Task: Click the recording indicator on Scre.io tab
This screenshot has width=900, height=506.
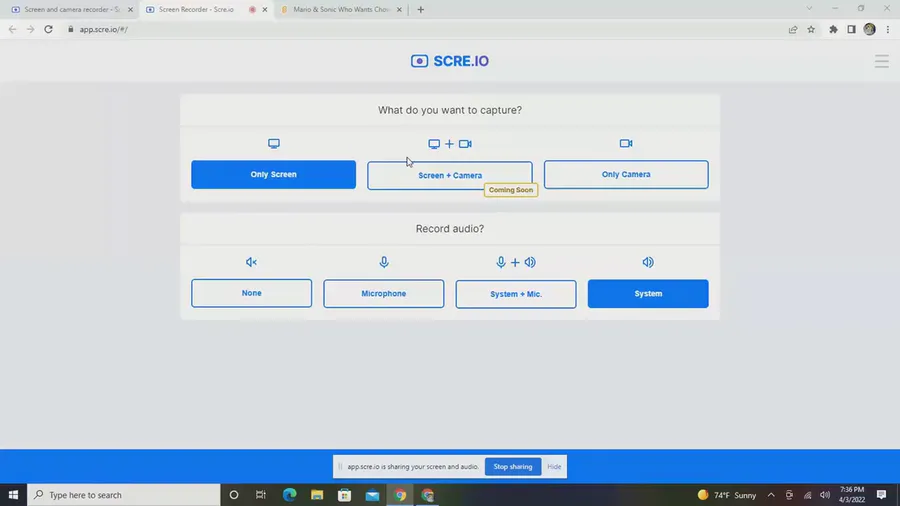Action: pos(252,9)
